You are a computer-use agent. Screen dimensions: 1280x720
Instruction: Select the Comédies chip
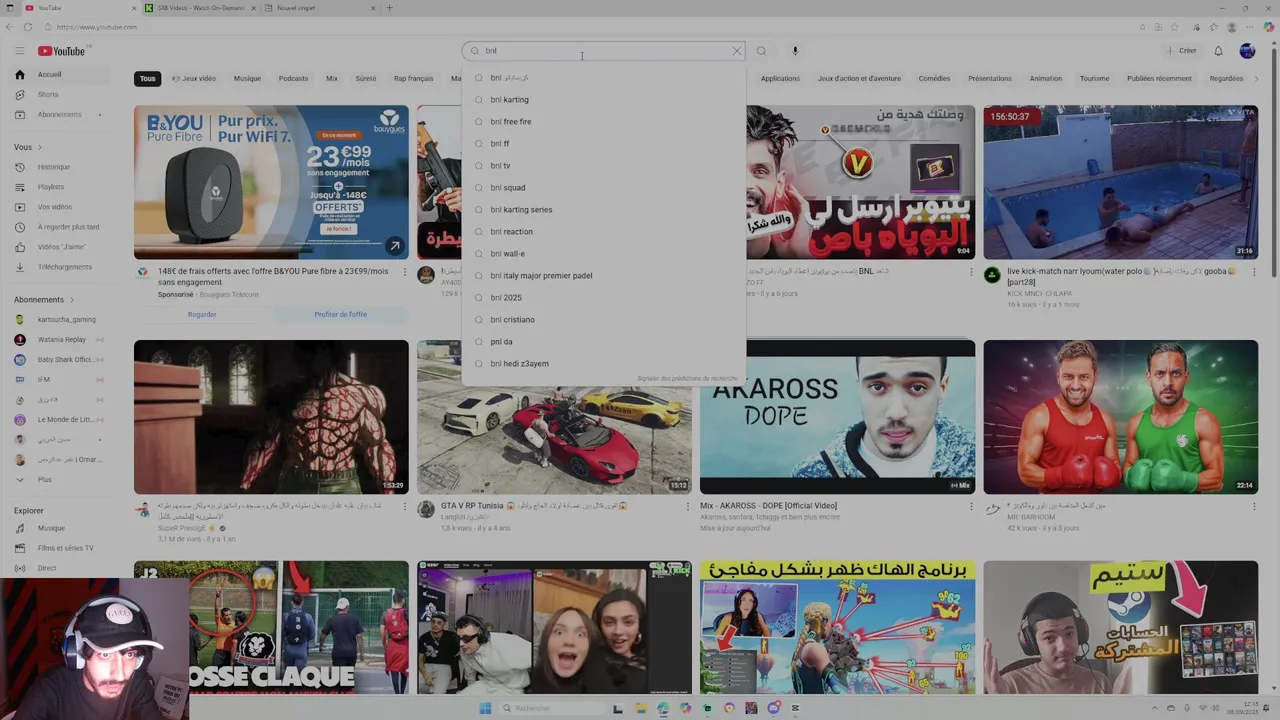pyautogui.click(x=934, y=79)
